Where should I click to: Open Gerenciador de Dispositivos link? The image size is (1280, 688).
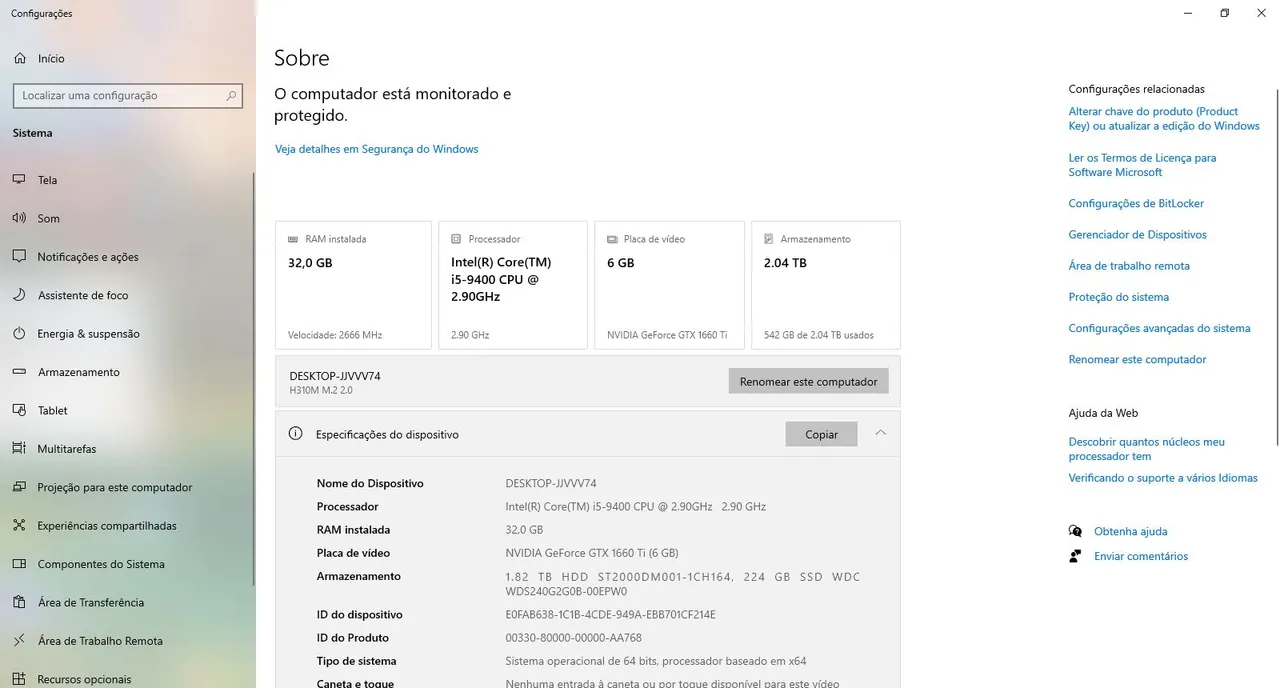click(x=1137, y=235)
